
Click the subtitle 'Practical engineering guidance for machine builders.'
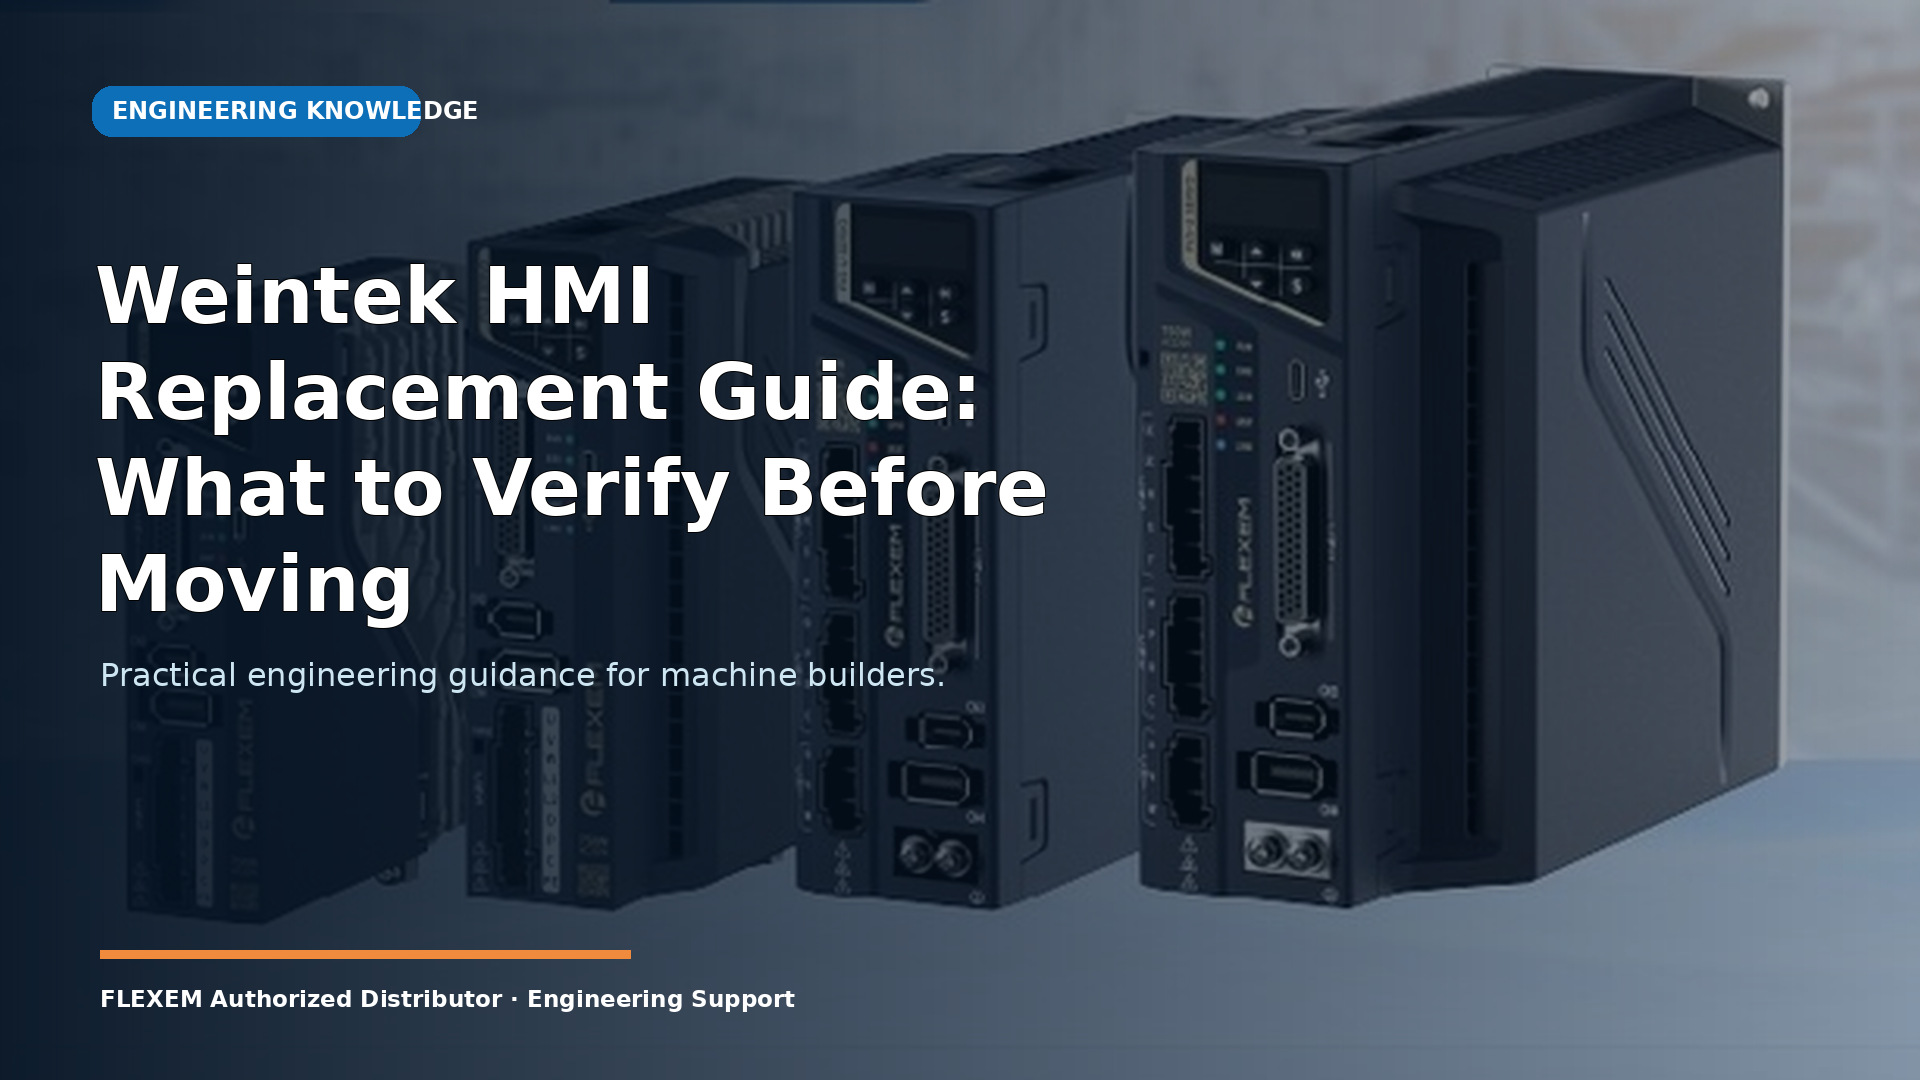tap(522, 675)
